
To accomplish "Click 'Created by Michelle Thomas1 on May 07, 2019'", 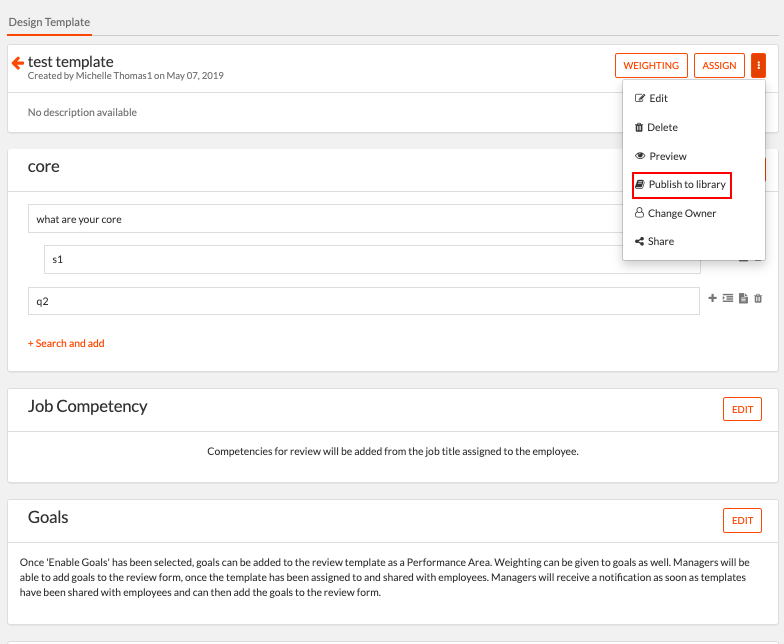I will tap(126, 76).
